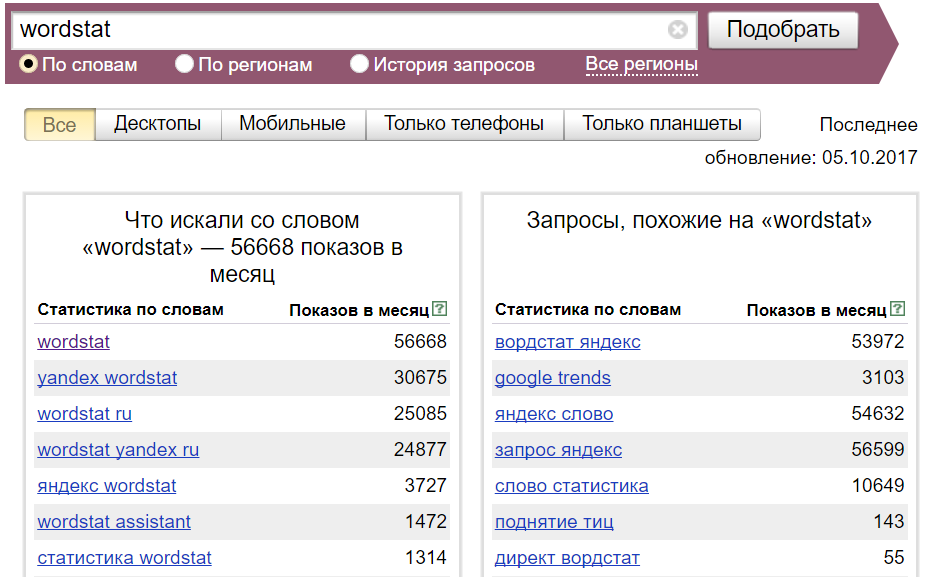
Task: Open the Все регионы region selector
Action: (641, 64)
